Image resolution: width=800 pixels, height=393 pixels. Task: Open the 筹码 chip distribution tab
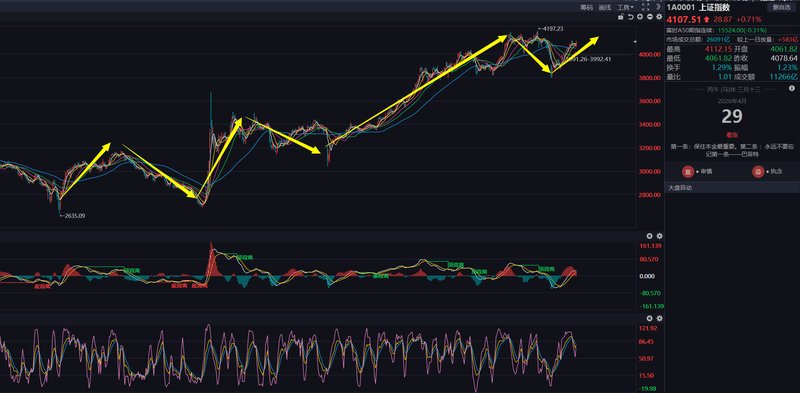click(x=586, y=8)
